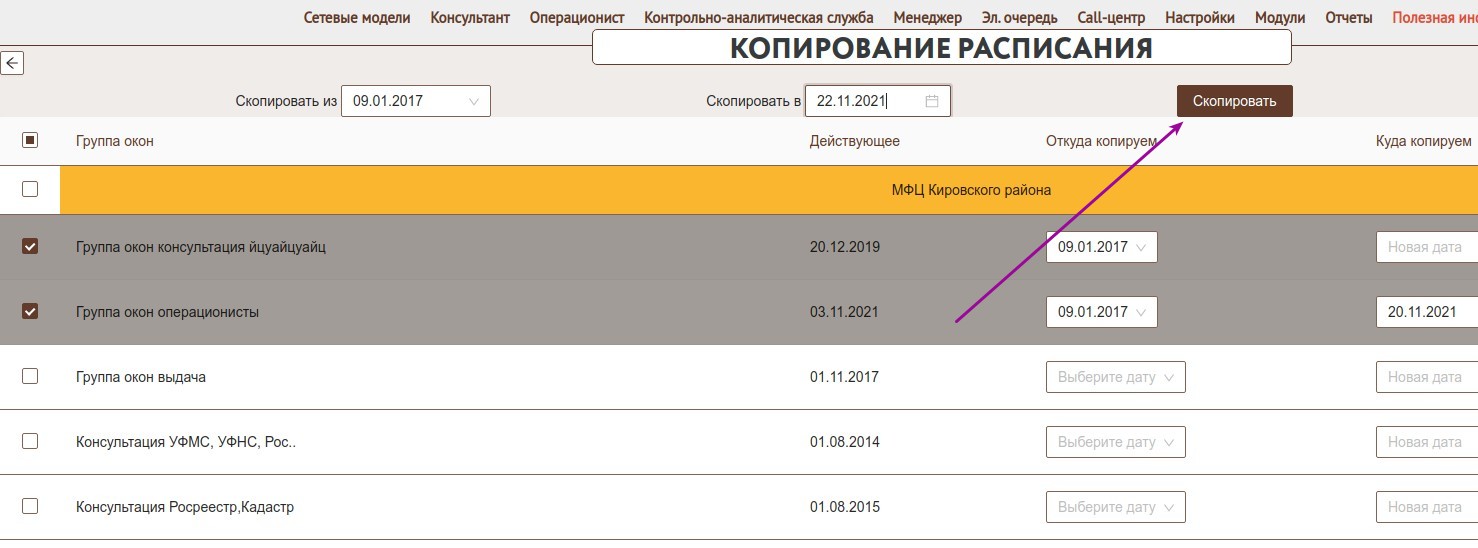
Task: Click 'Новая дата' field for выдача row
Action: point(1426,377)
